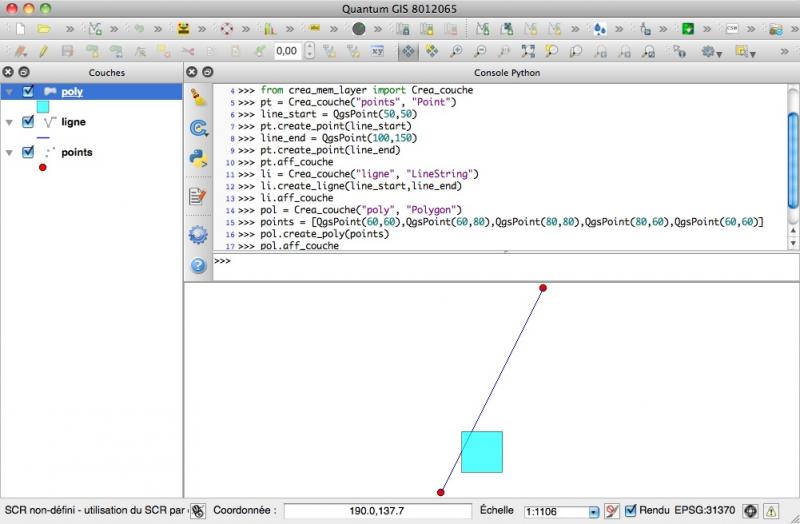Toggle visibility of the ligne layer
800x524 pixels.
[x=28, y=122]
